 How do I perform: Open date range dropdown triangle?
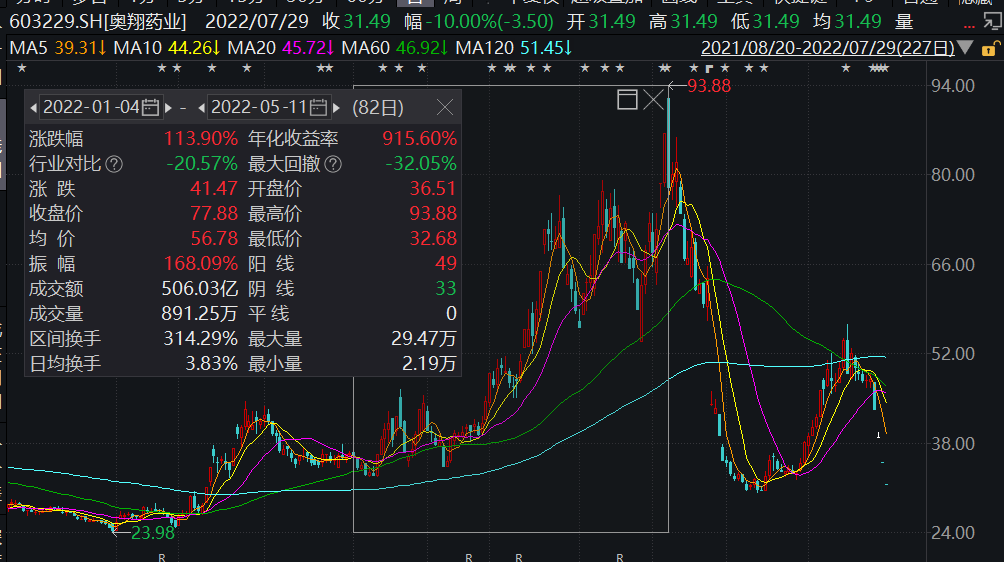pos(966,47)
